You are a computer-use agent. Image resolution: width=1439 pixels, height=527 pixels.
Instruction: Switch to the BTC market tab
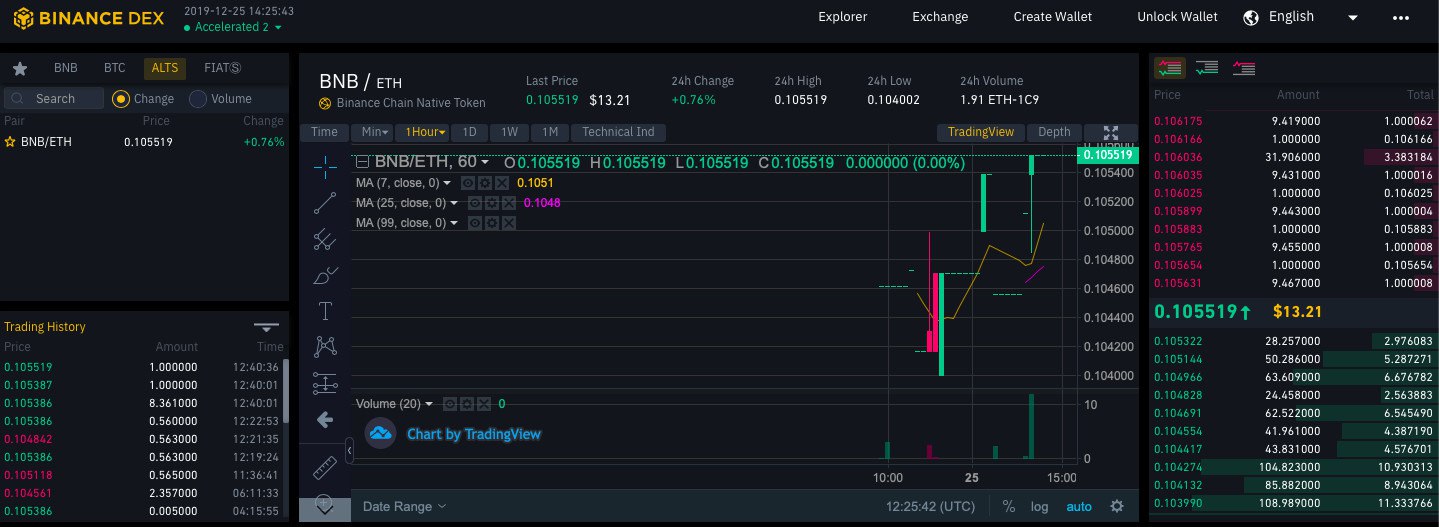pyautogui.click(x=115, y=68)
